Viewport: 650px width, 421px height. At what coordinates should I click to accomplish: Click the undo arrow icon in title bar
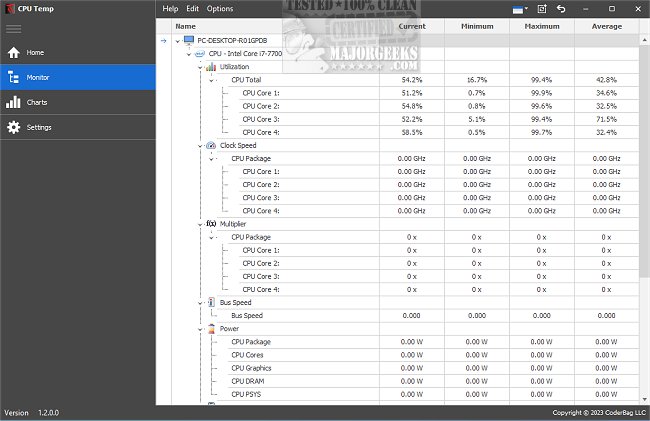pyautogui.click(x=561, y=9)
